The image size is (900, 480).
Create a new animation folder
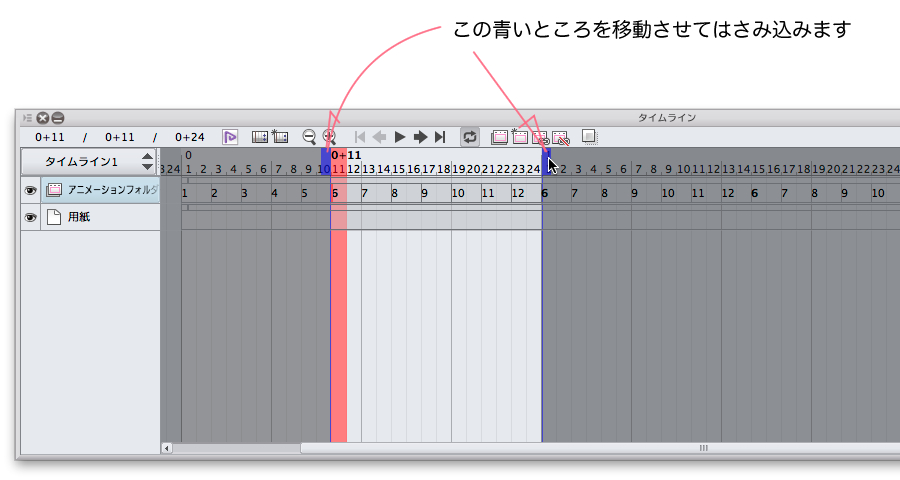[x=499, y=137]
